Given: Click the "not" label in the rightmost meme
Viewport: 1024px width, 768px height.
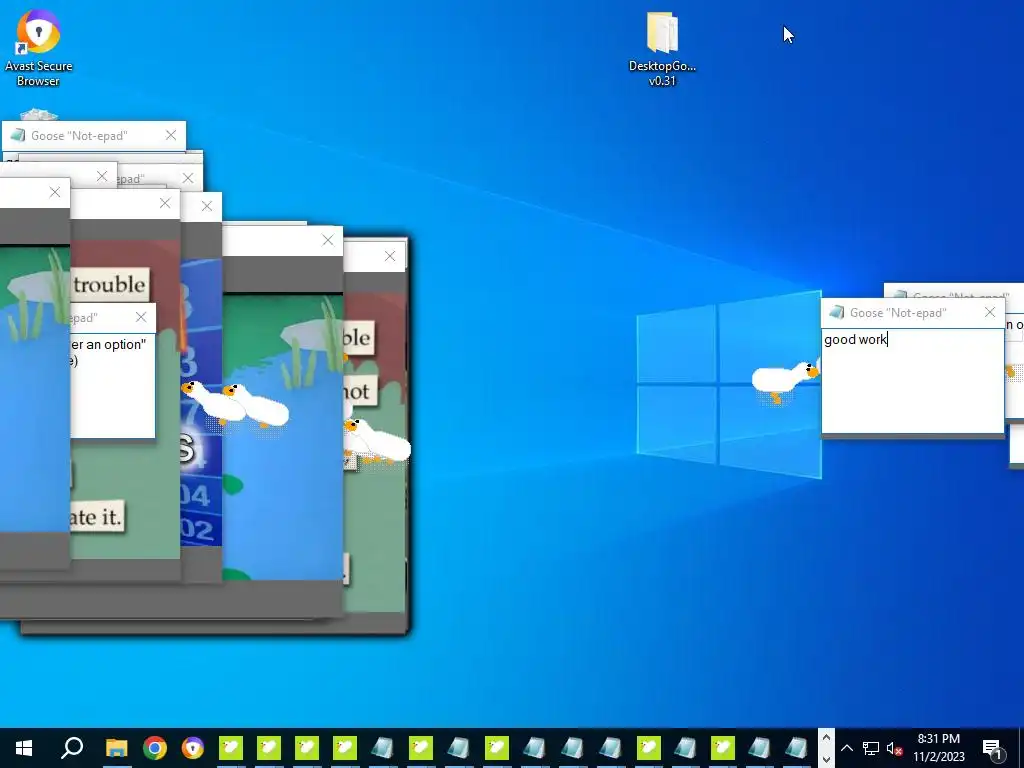Looking at the screenshot, I should [x=359, y=391].
